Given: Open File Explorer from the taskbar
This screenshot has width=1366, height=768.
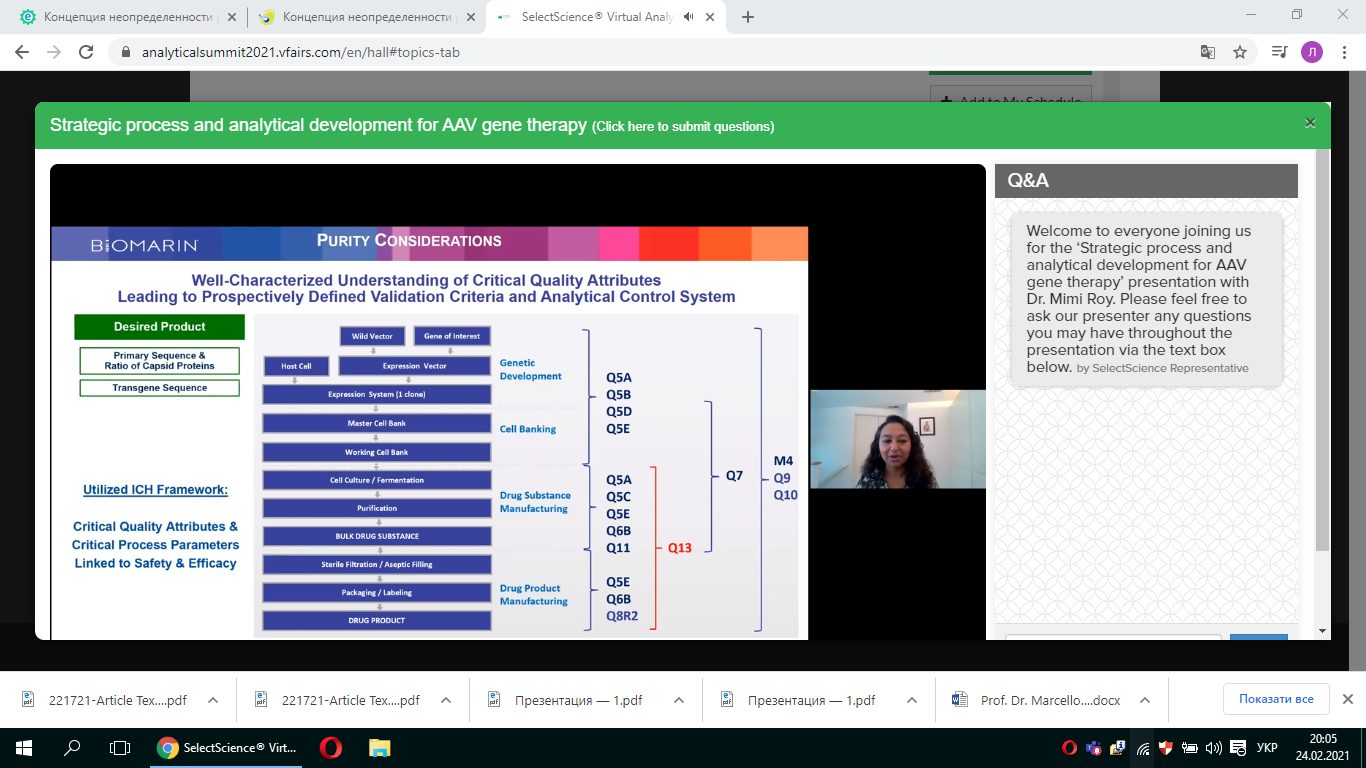Looking at the screenshot, I should [380, 747].
